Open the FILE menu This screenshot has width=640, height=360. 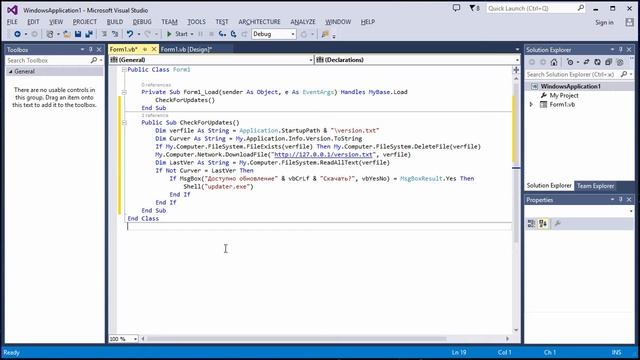point(12,22)
